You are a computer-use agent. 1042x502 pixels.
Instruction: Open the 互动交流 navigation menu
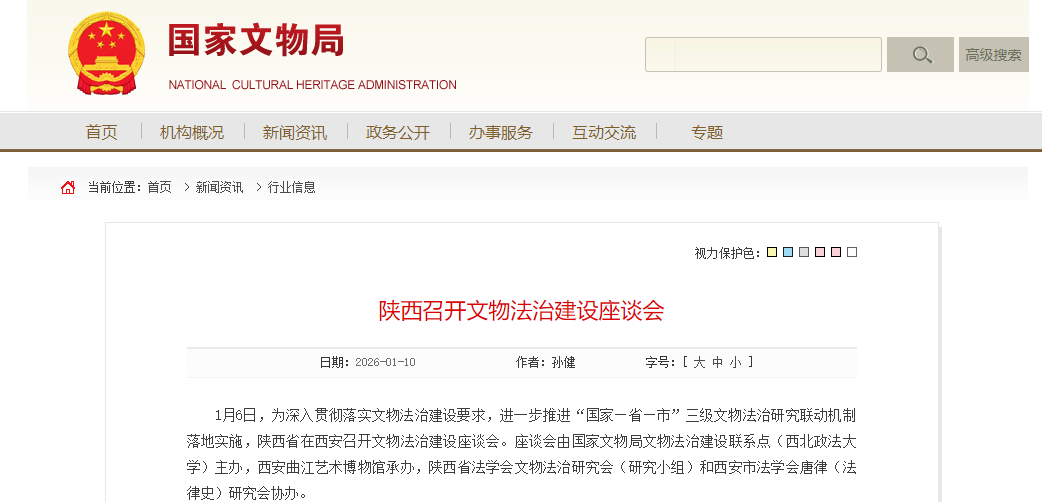click(604, 132)
